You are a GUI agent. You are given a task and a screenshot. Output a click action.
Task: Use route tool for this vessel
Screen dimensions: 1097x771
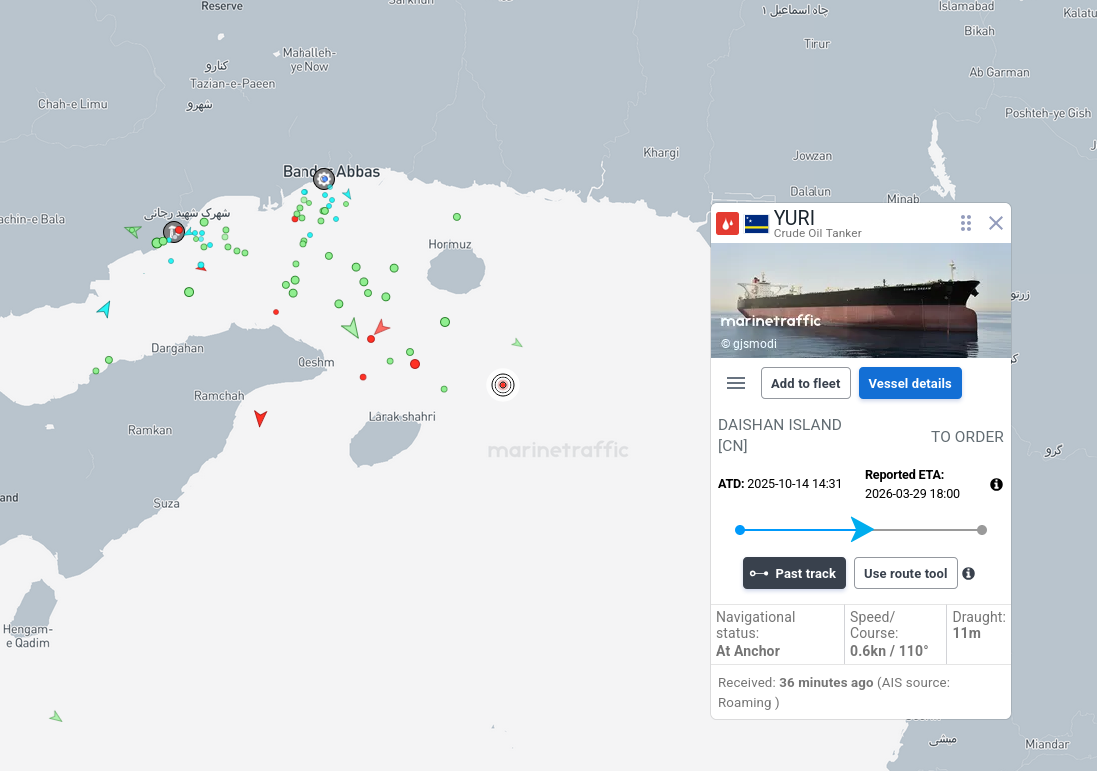click(x=905, y=573)
